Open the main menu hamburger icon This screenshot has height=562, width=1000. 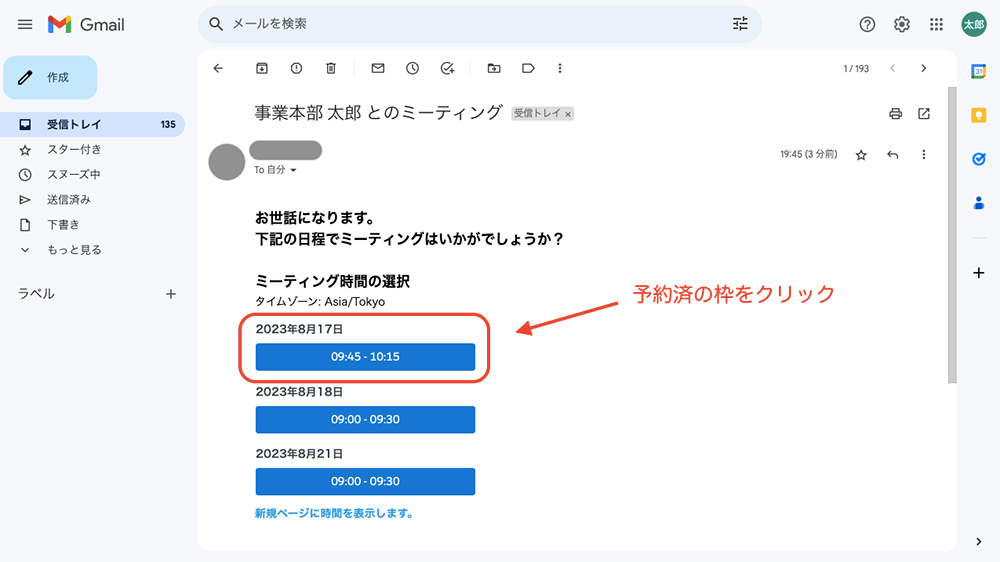click(x=25, y=24)
